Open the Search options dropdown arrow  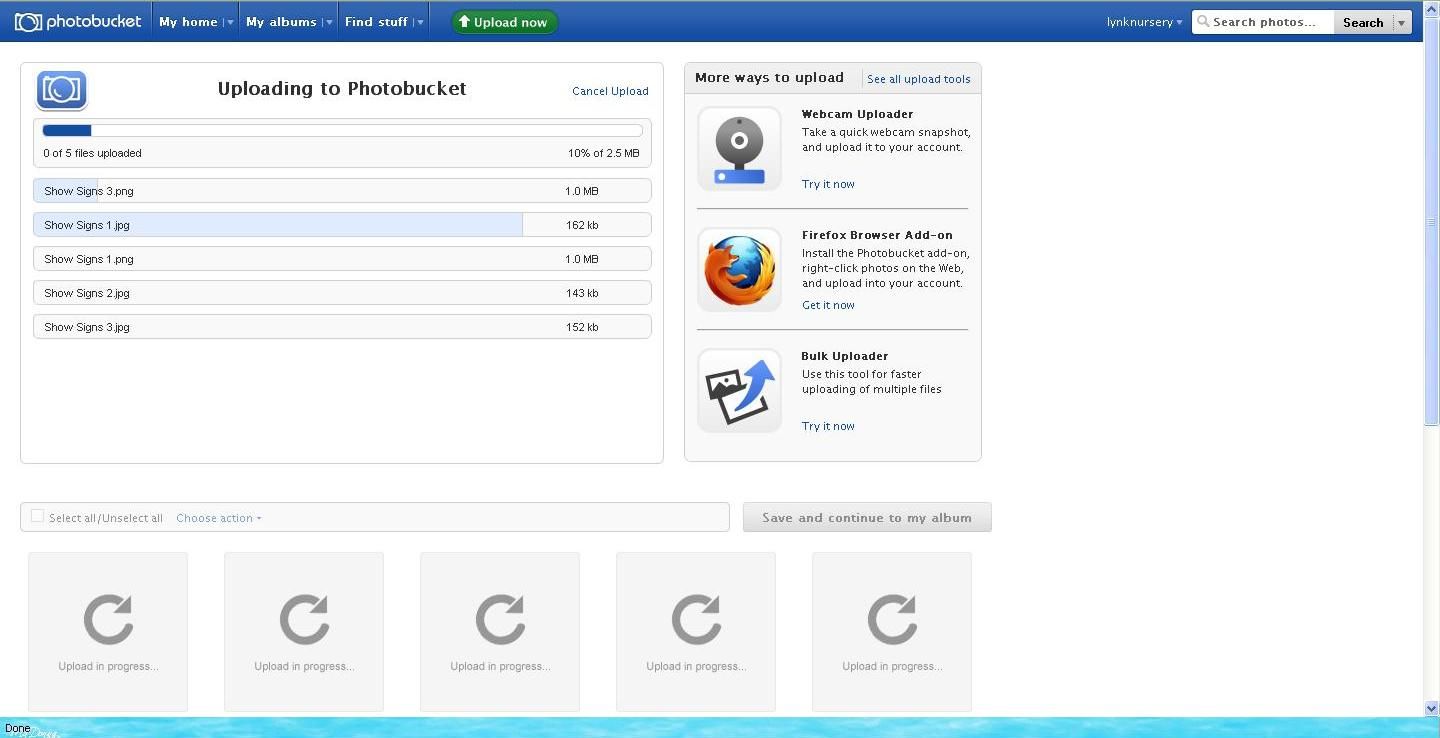pyautogui.click(x=1401, y=22)
